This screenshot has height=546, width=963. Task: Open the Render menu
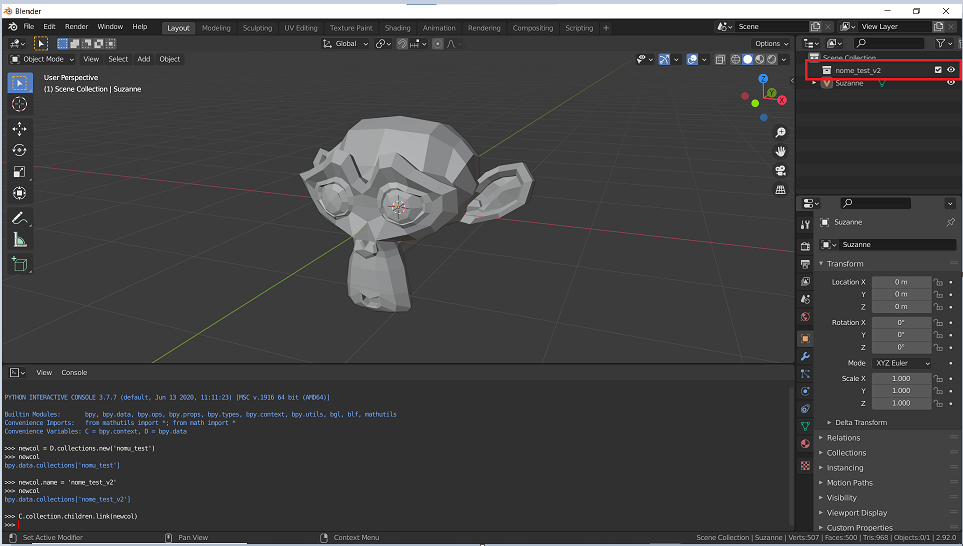tap(77, 27)
